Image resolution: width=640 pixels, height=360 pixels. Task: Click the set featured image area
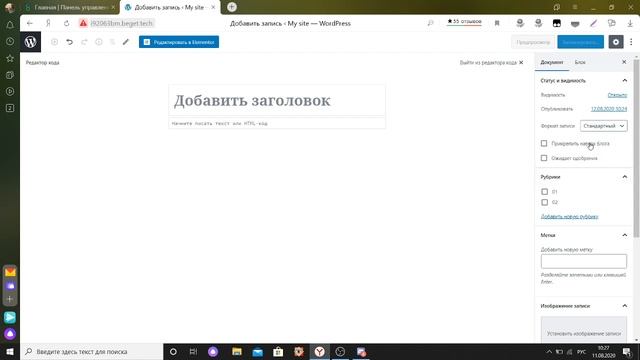point(584,330)
